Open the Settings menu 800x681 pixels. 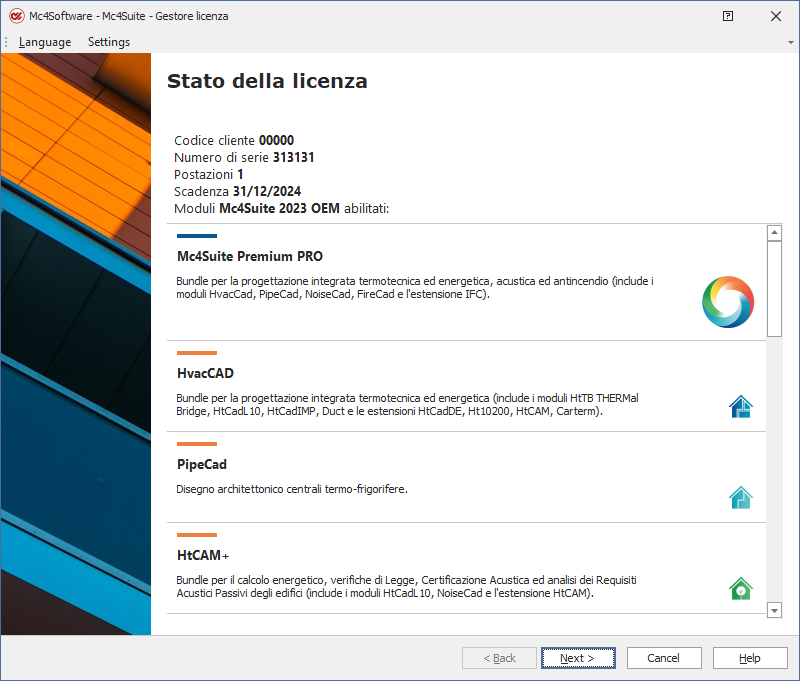[x=109, y=42]
